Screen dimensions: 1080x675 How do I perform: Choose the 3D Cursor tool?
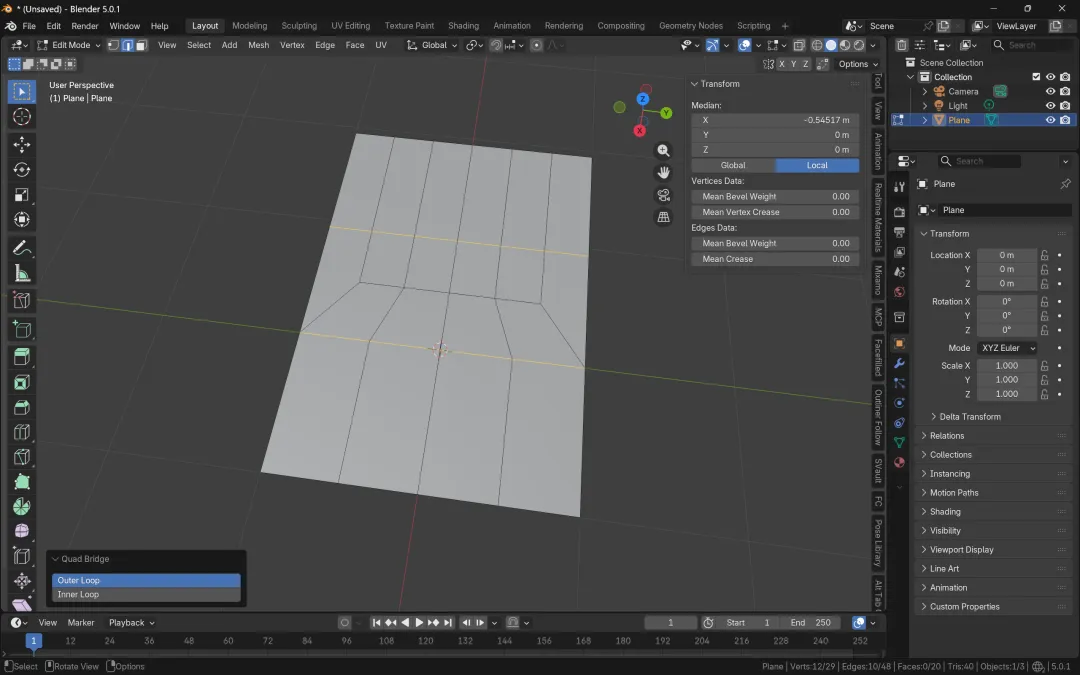(21, 118)
